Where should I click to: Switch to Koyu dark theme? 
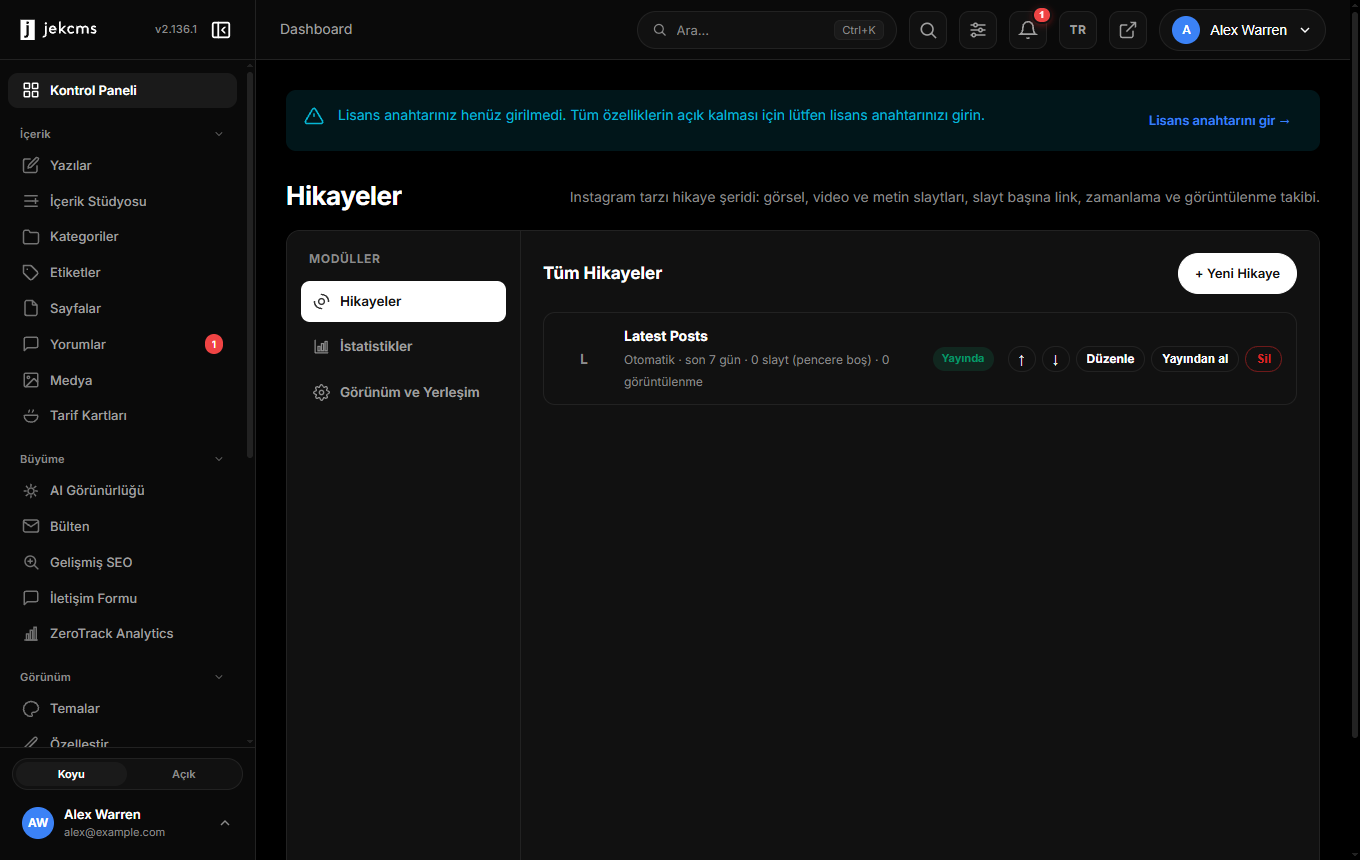[71, 774]
